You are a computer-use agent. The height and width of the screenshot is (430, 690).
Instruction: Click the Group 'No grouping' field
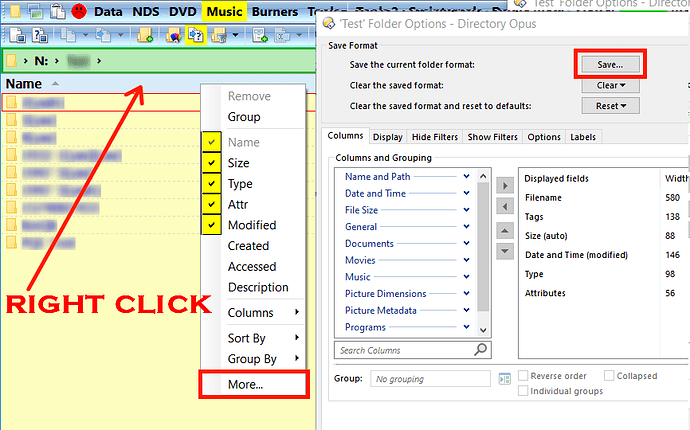[x=430, y=379]
